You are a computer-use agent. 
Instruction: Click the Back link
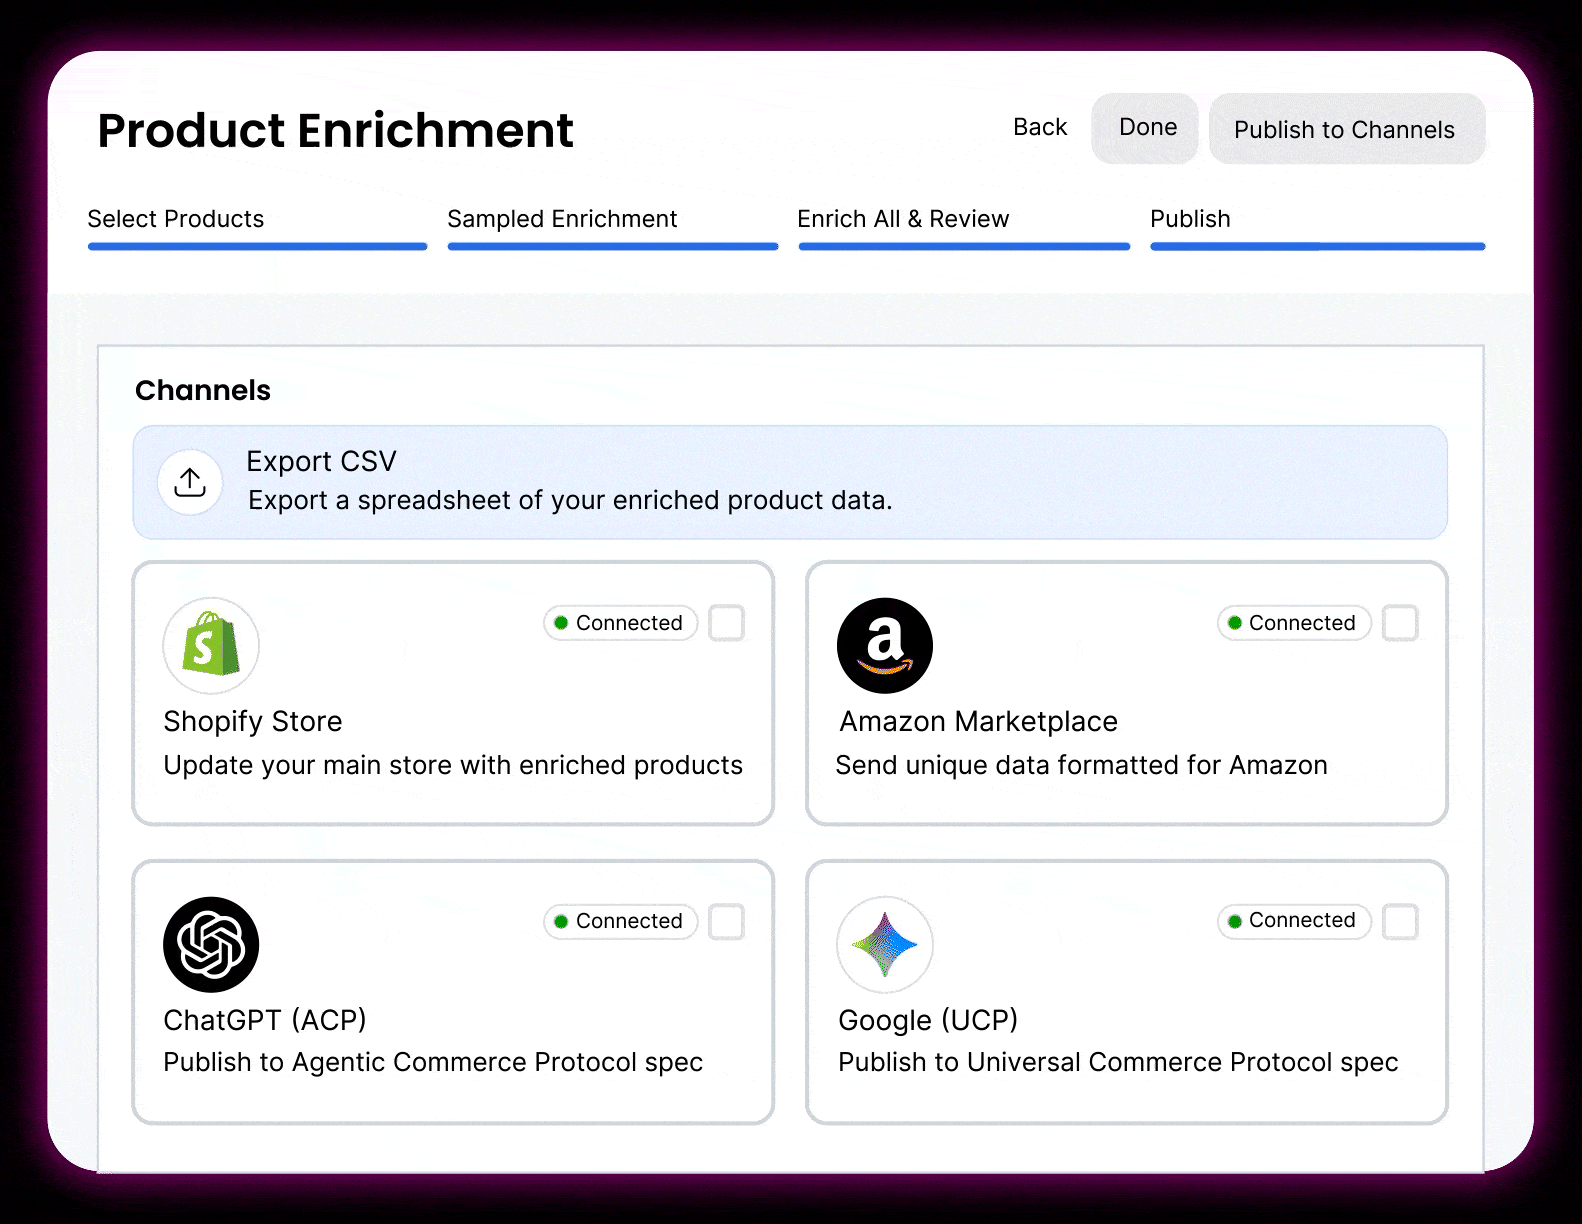(x=1040, y=127)
